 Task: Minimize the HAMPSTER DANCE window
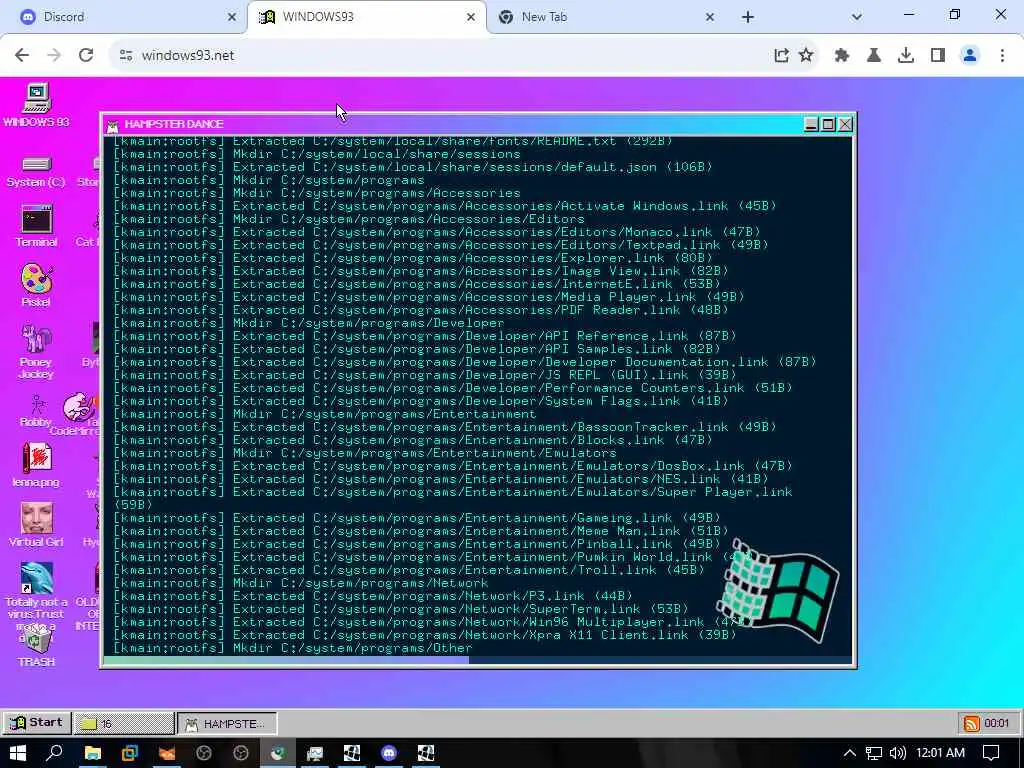(x=811, y=124)
